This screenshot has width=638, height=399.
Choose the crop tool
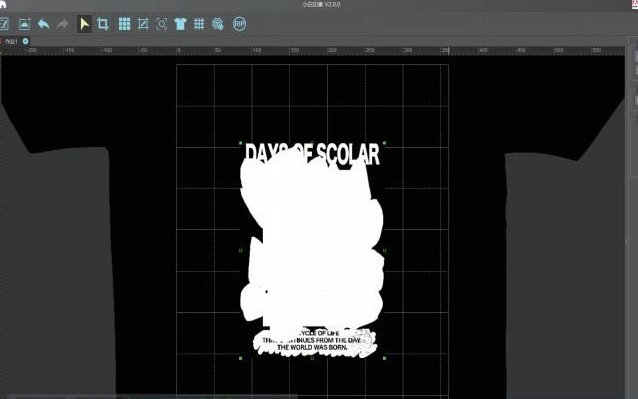pos(103,24)
